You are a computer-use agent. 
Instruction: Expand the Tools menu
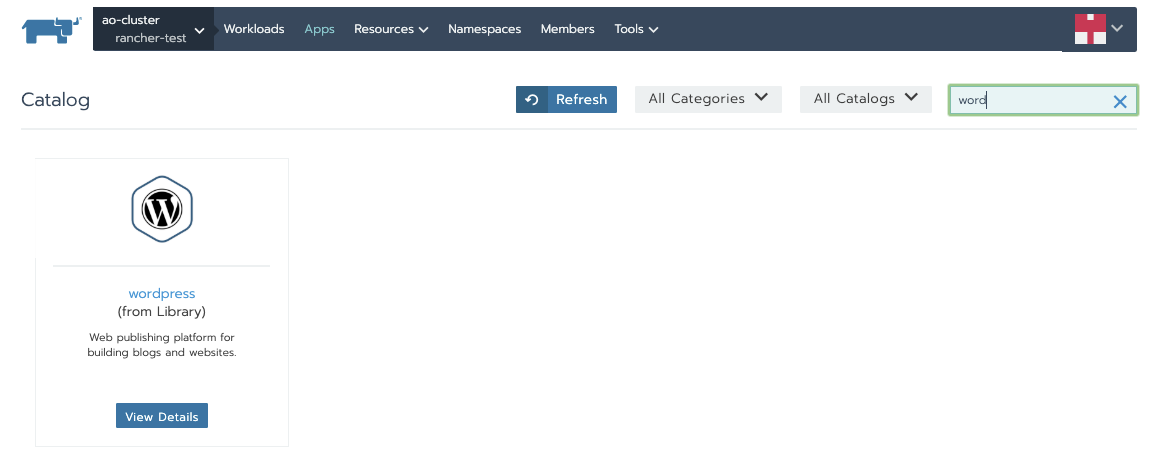(636, 29)
